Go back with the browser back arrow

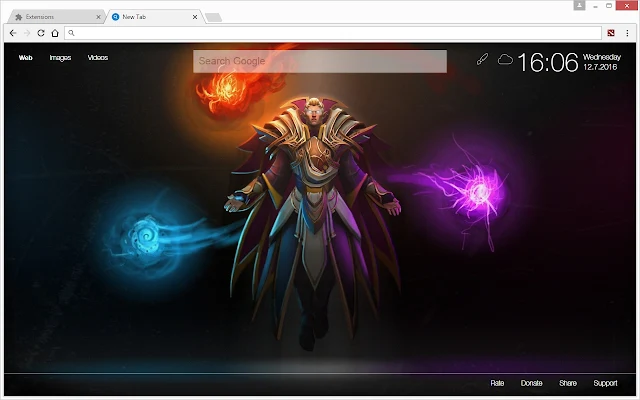[13, 33]
